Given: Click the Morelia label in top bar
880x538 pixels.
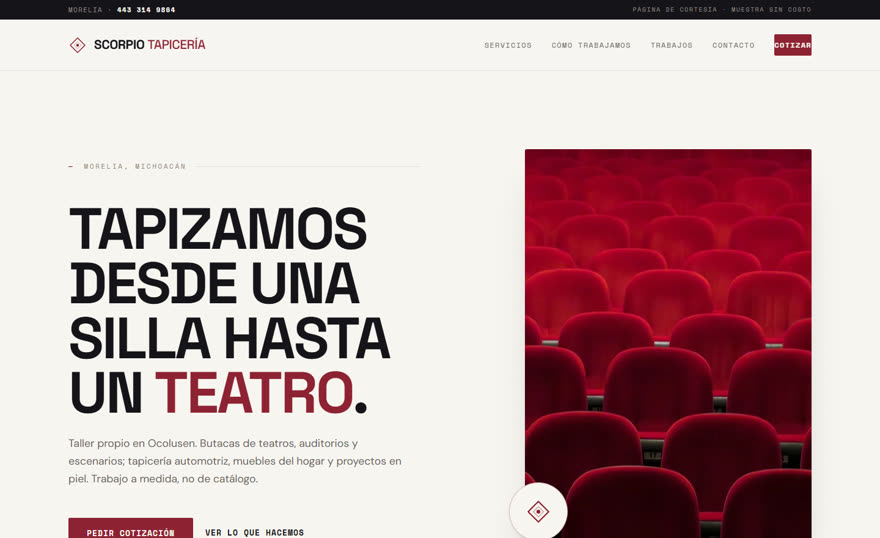Looking at the screenshot, I should (85, 10).
